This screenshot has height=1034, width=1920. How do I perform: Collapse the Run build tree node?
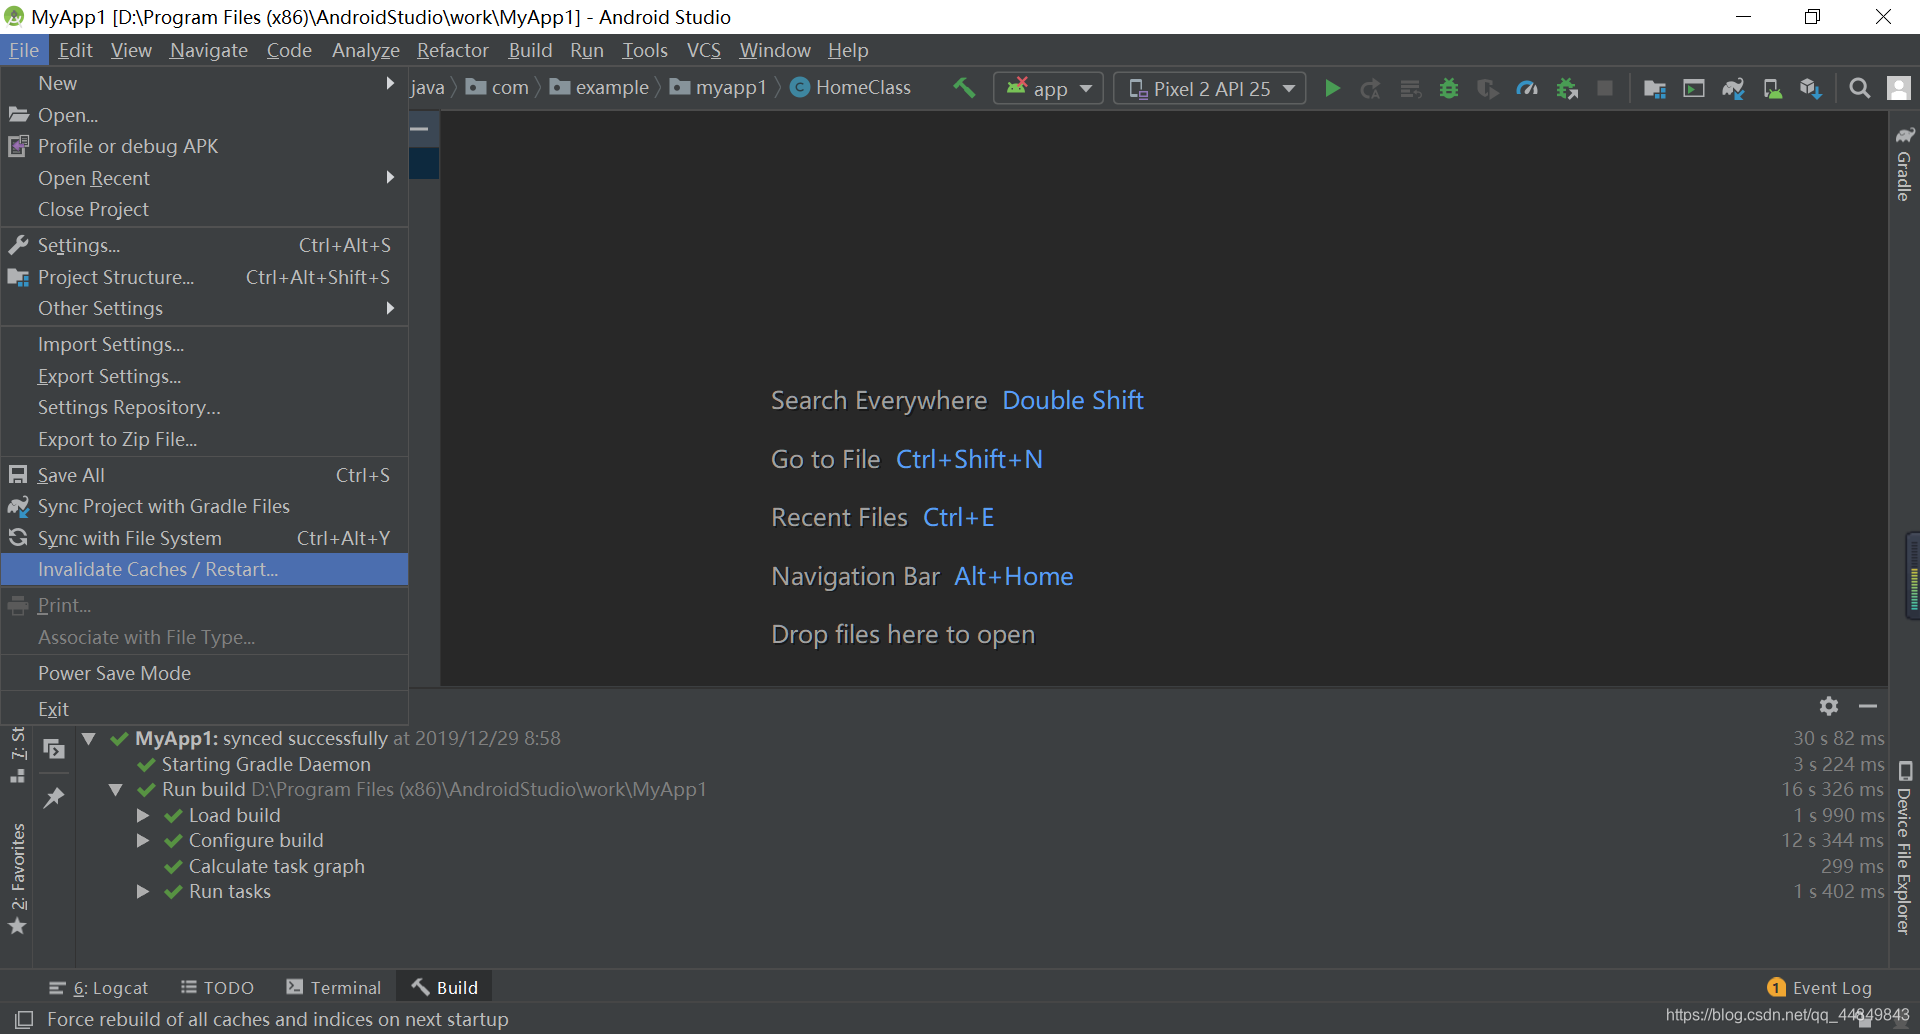[115, 789]
